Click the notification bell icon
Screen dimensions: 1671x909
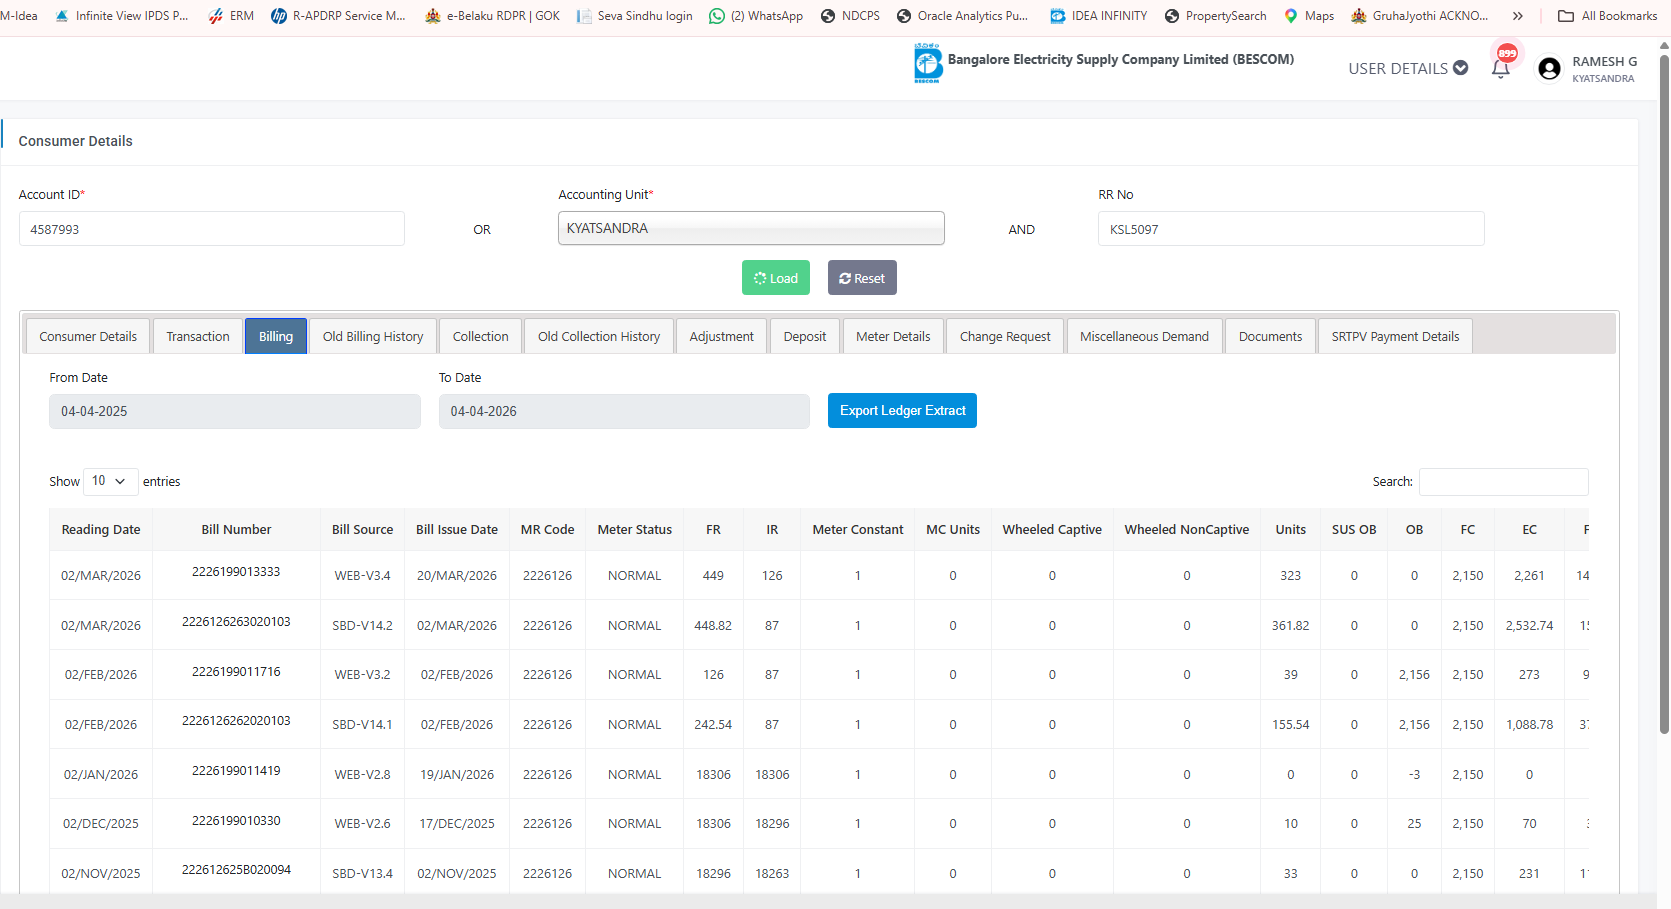point(1500,69)
